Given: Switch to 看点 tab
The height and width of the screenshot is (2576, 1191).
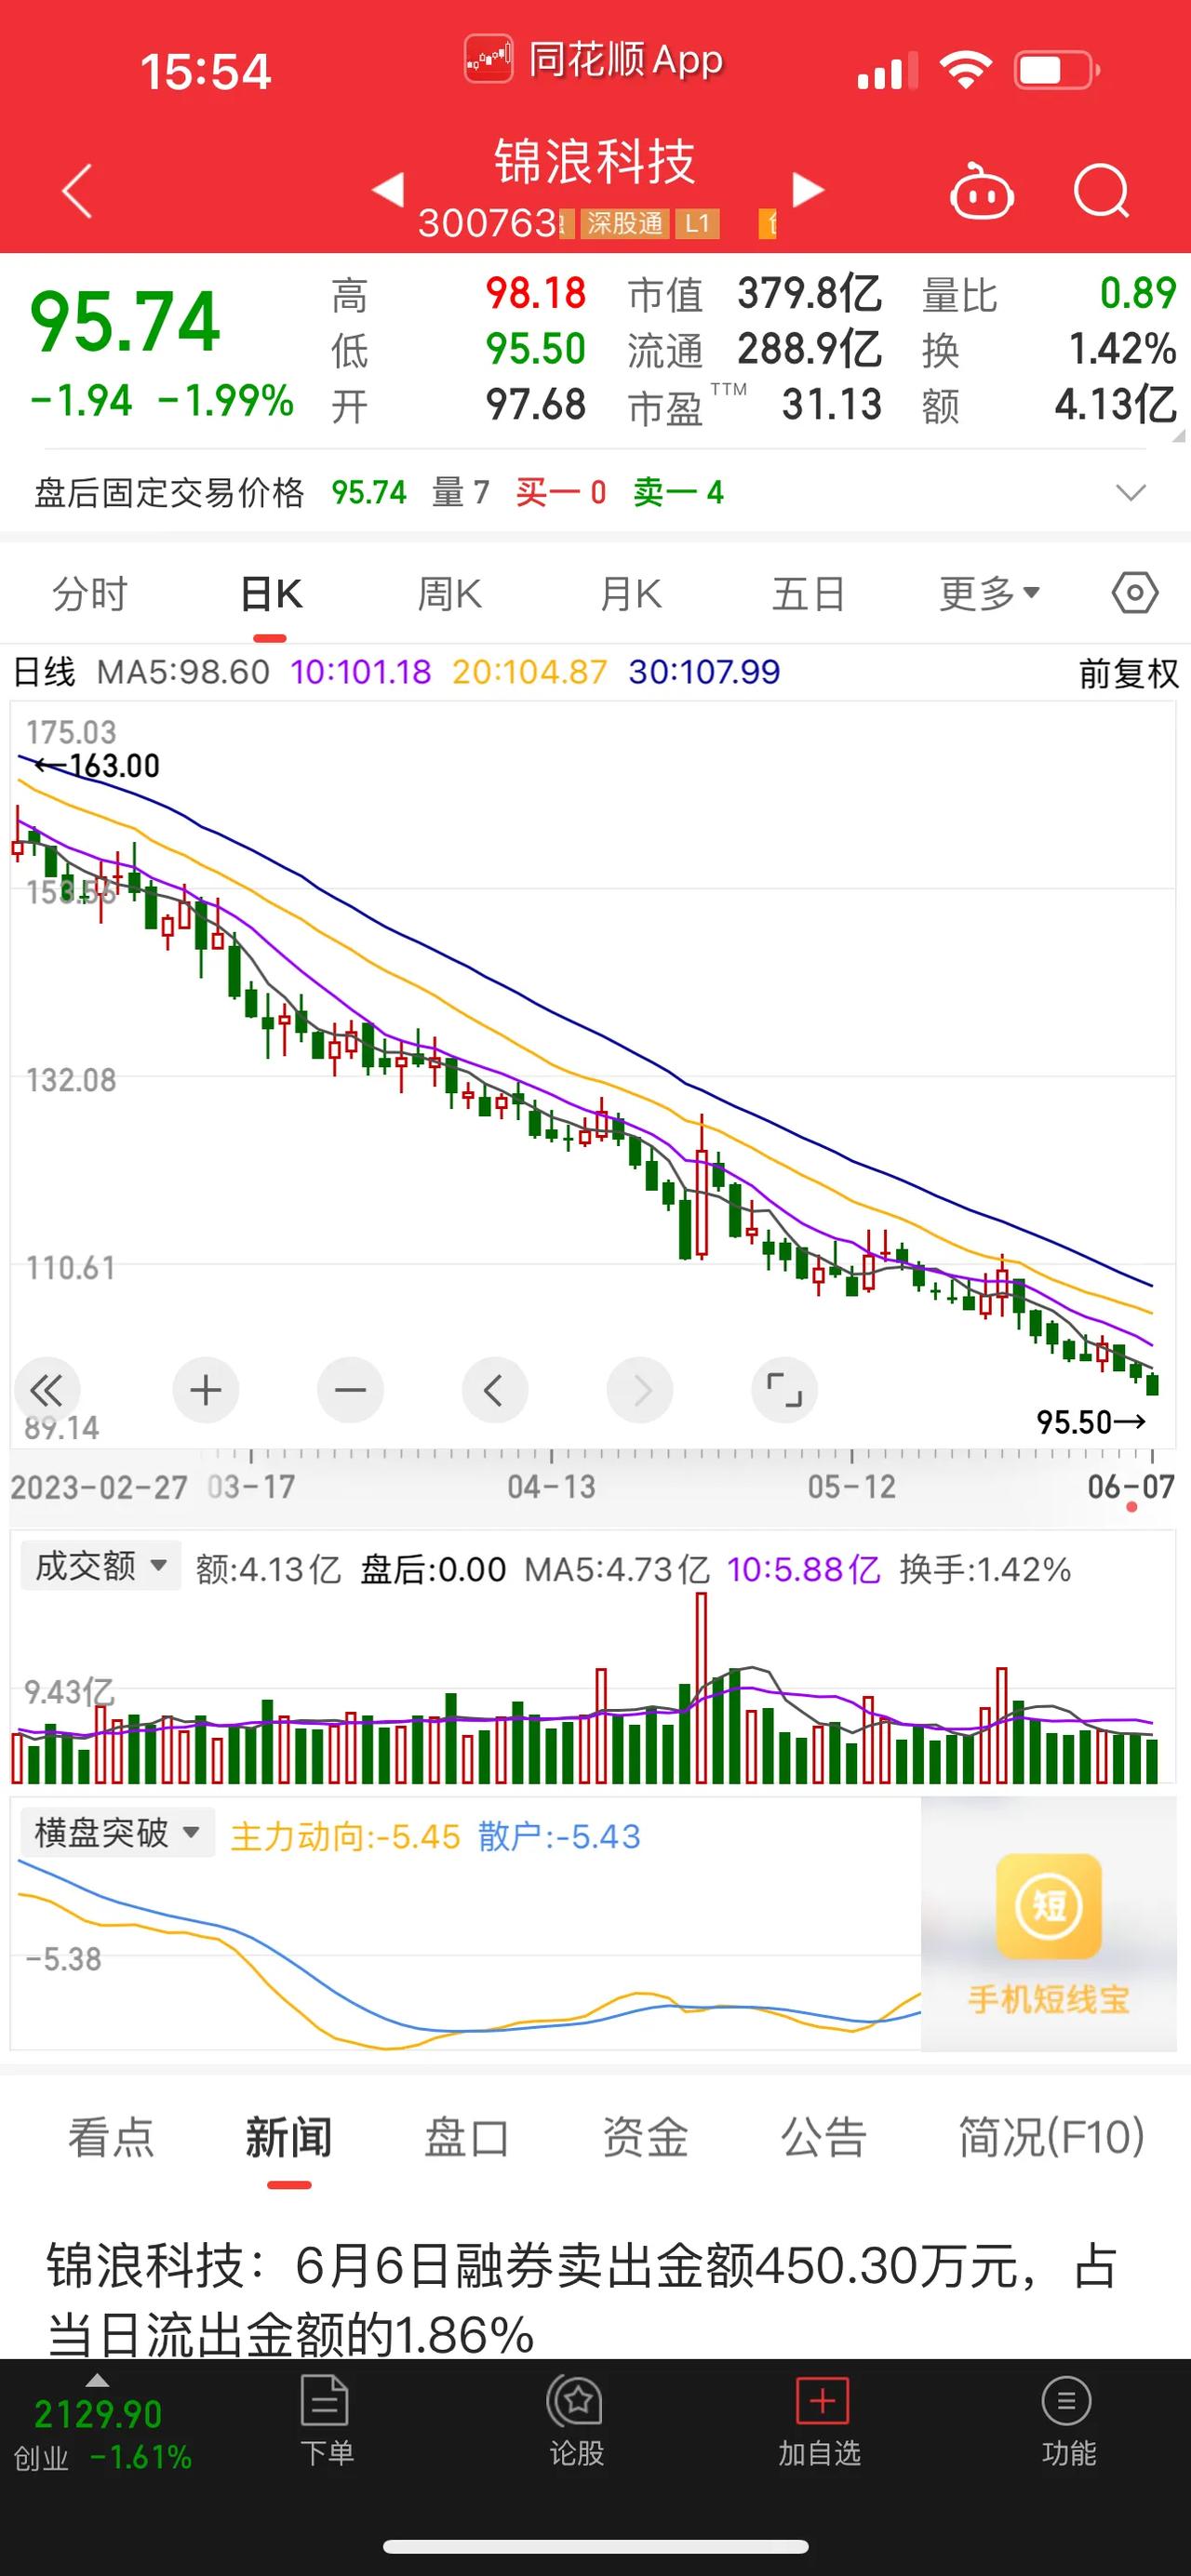Looking at the screenshot, I should (111, 2138).
